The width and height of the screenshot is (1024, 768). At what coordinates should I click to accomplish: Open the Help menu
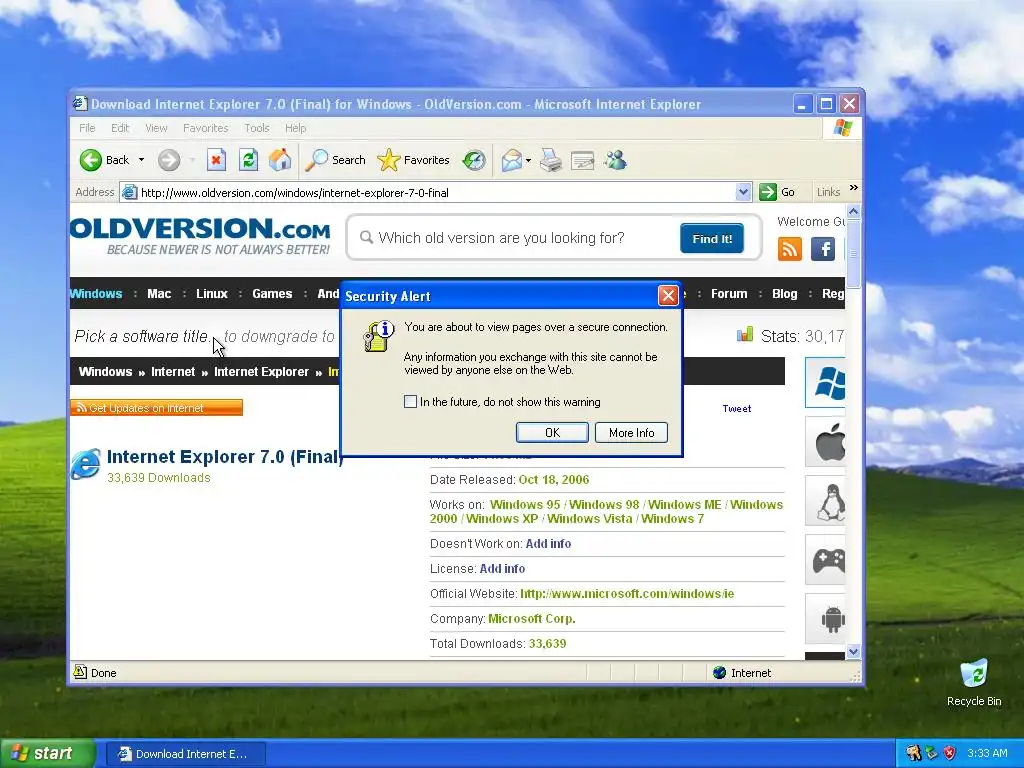tap(295, 128)
